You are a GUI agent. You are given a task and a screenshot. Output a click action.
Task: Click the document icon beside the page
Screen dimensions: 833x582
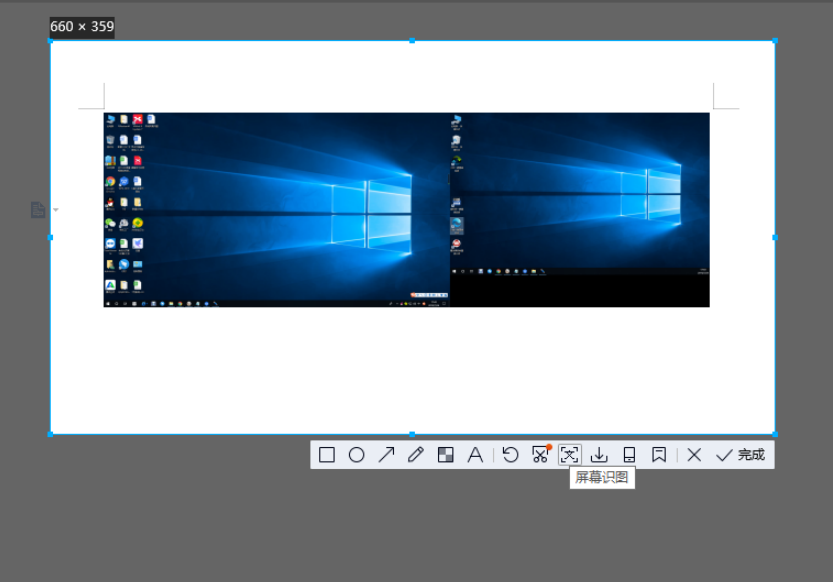click(38, 210)
